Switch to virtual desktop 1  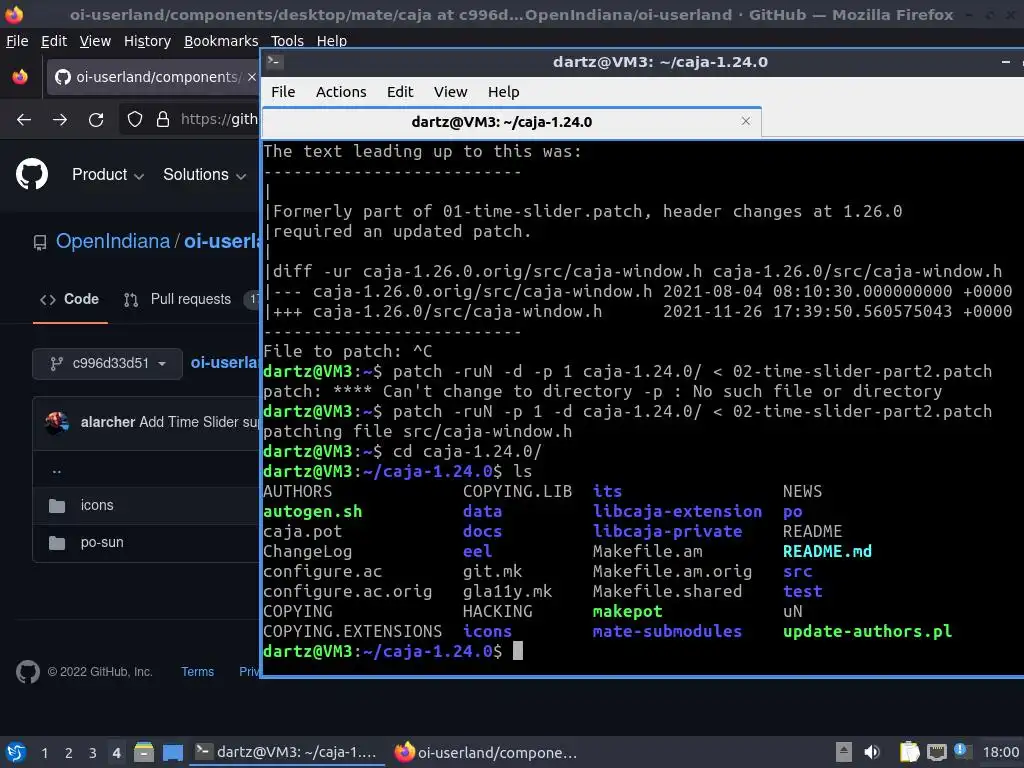[44, 753]
